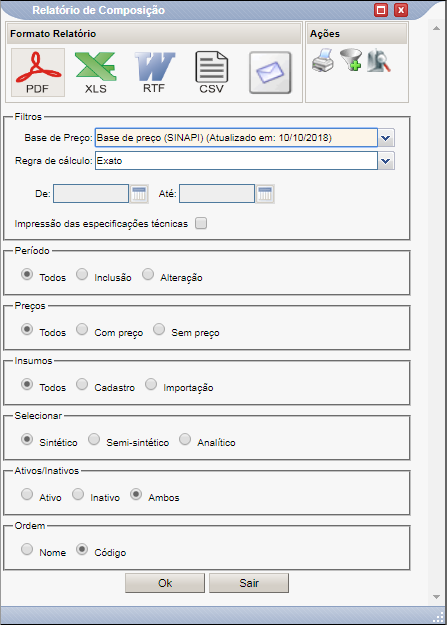Click the email envelope icon

point(270,73)
